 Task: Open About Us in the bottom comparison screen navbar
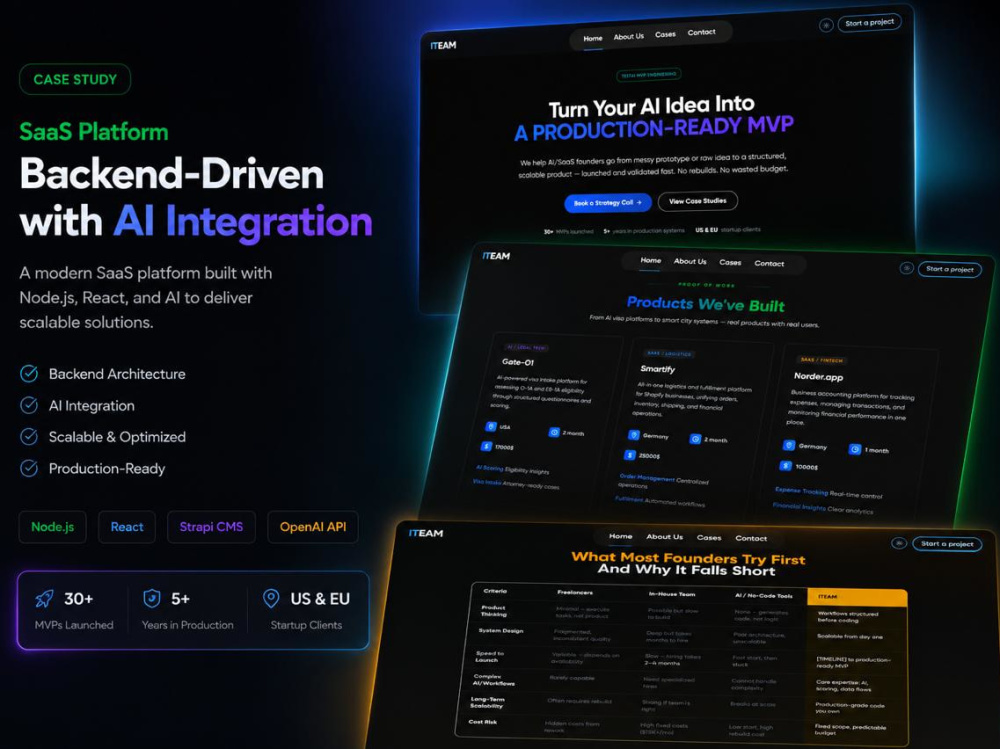[x=665, y=537]
